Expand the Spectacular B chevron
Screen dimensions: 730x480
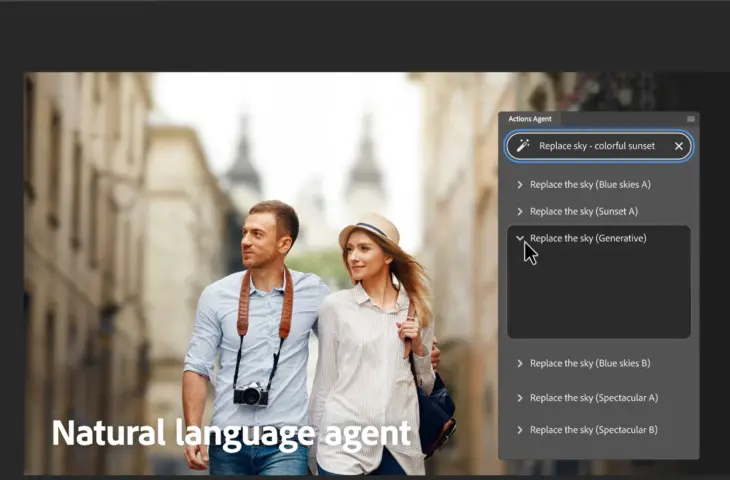coord(520,430)
